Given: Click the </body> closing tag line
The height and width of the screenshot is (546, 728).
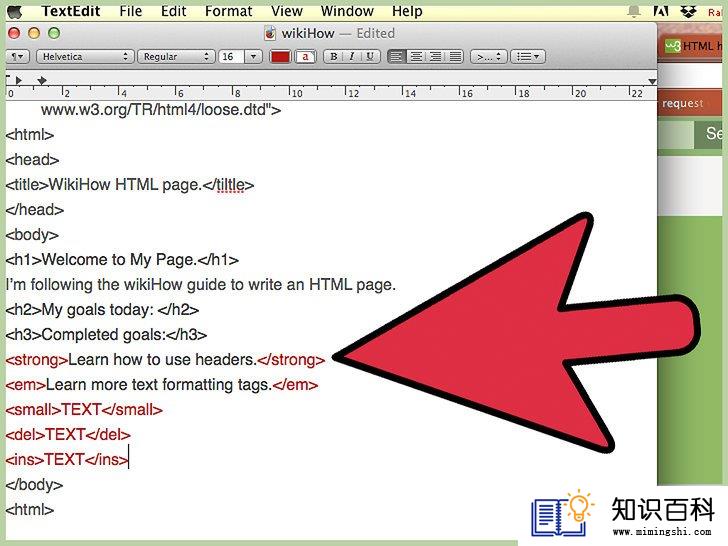Looking at the screenshot, I should pyautogui.click(x=34, y=485).
